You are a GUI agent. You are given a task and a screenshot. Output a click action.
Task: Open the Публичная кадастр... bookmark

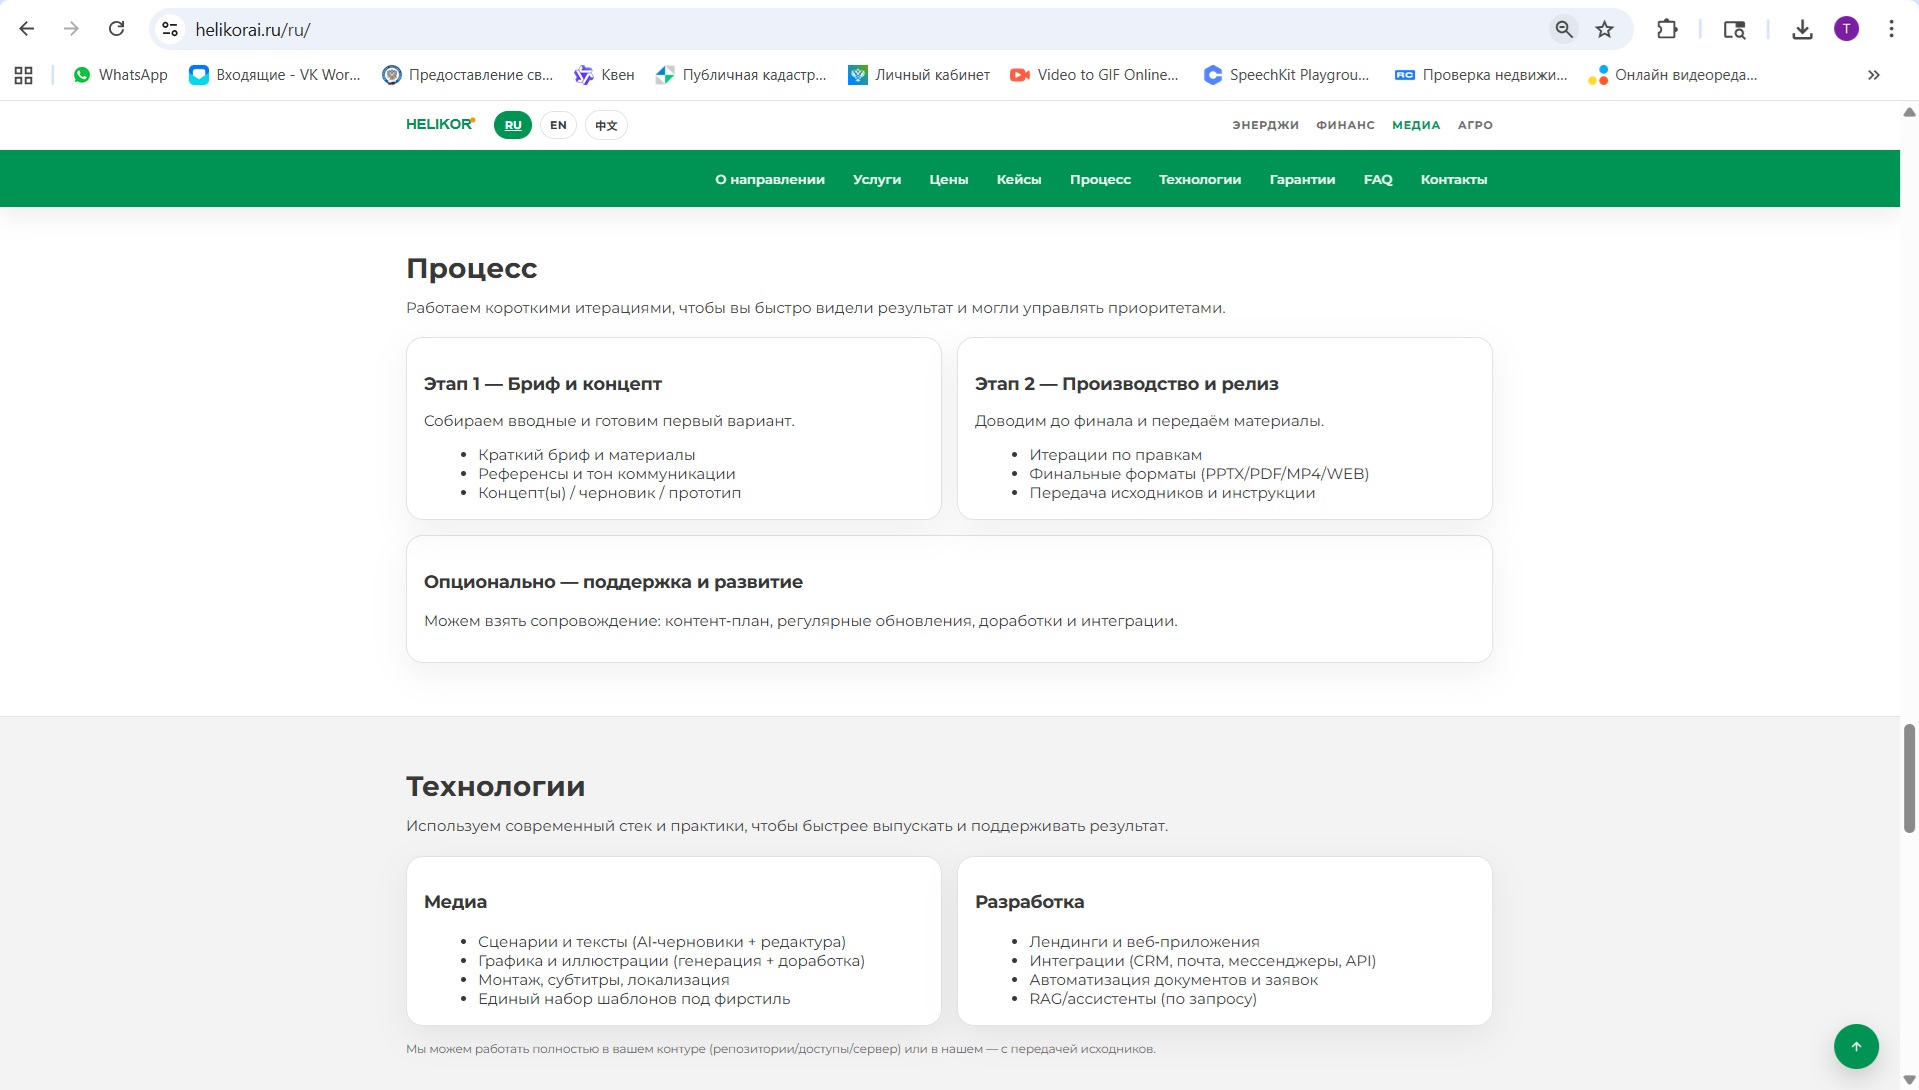(741, 75)
